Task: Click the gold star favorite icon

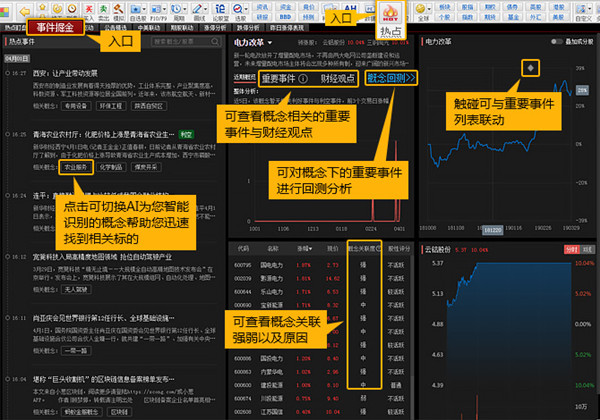Action: [42, 7]
